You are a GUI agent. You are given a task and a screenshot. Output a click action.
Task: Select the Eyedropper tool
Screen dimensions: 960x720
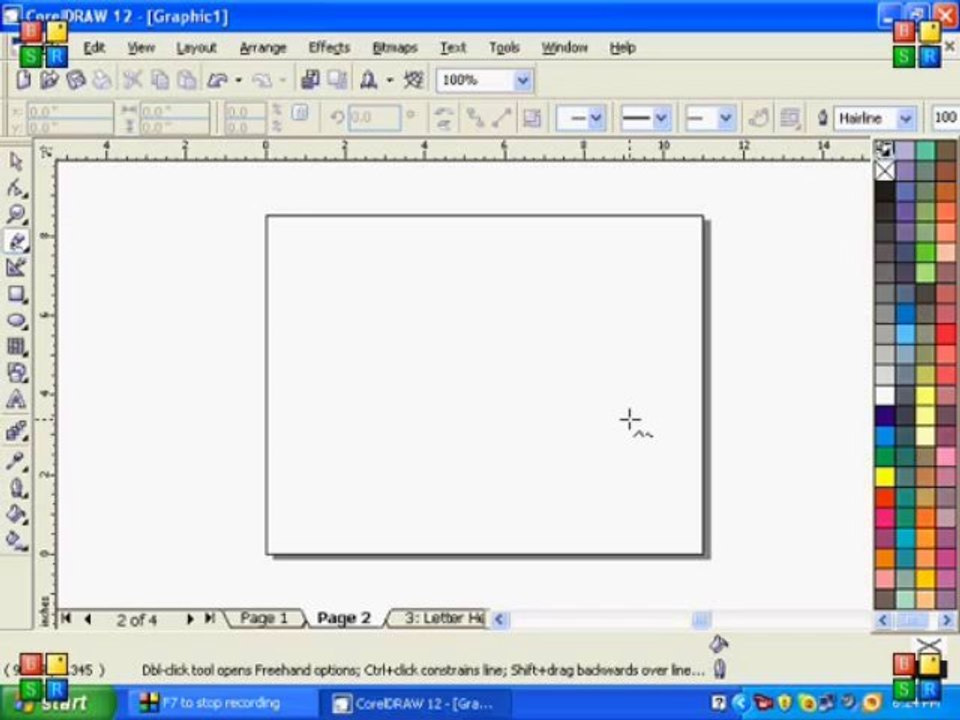[x=16, y=460]
